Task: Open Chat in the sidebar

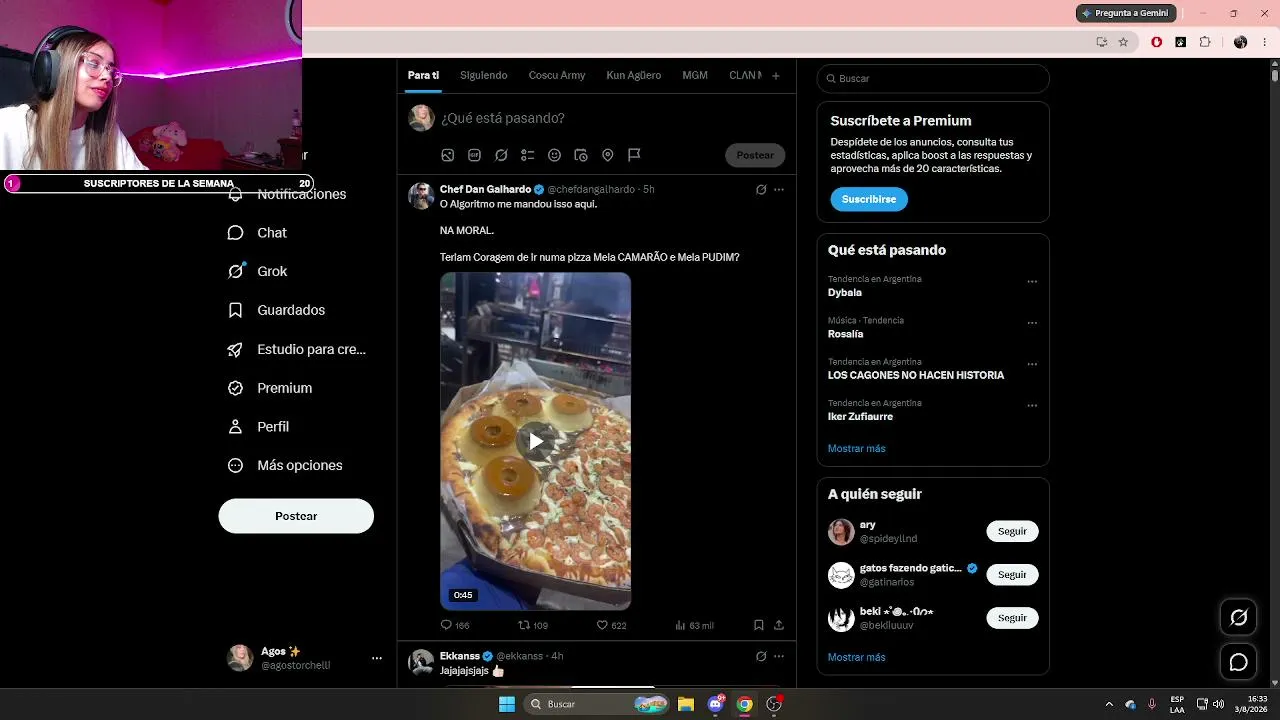Action: pos(257,233)
